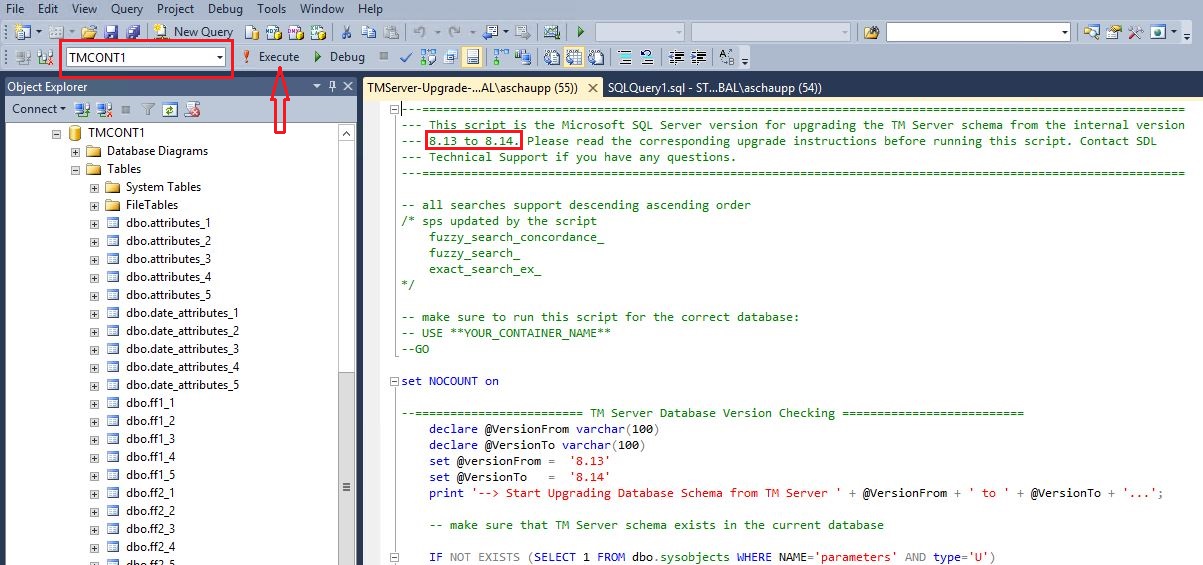Viewport: 1203px width, 565px height.
Task: Open the empty Find combo box
Action: point(978,32)
